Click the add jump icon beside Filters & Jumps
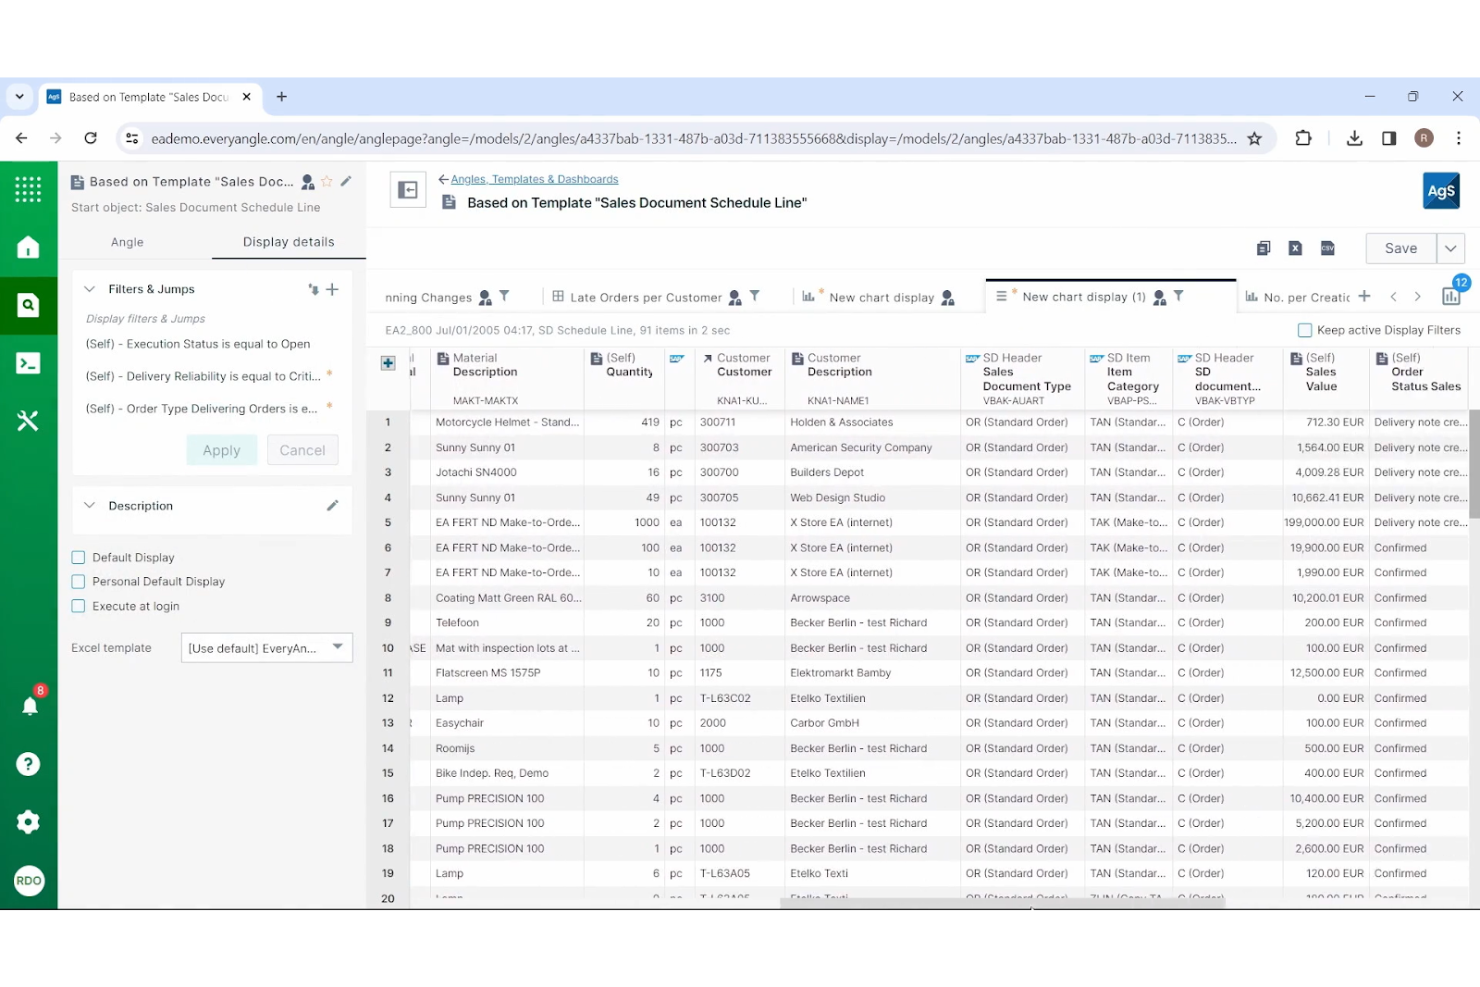This screenshot has height=987, width=1480. [x=314, y=289]
